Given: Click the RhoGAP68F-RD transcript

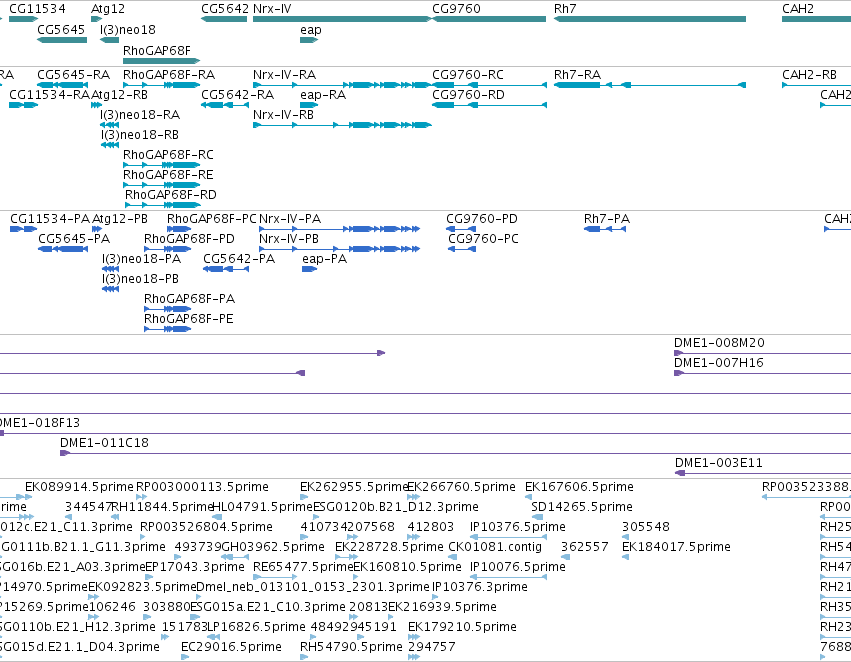Looking at the screenshot, I should tap(163, 205).
